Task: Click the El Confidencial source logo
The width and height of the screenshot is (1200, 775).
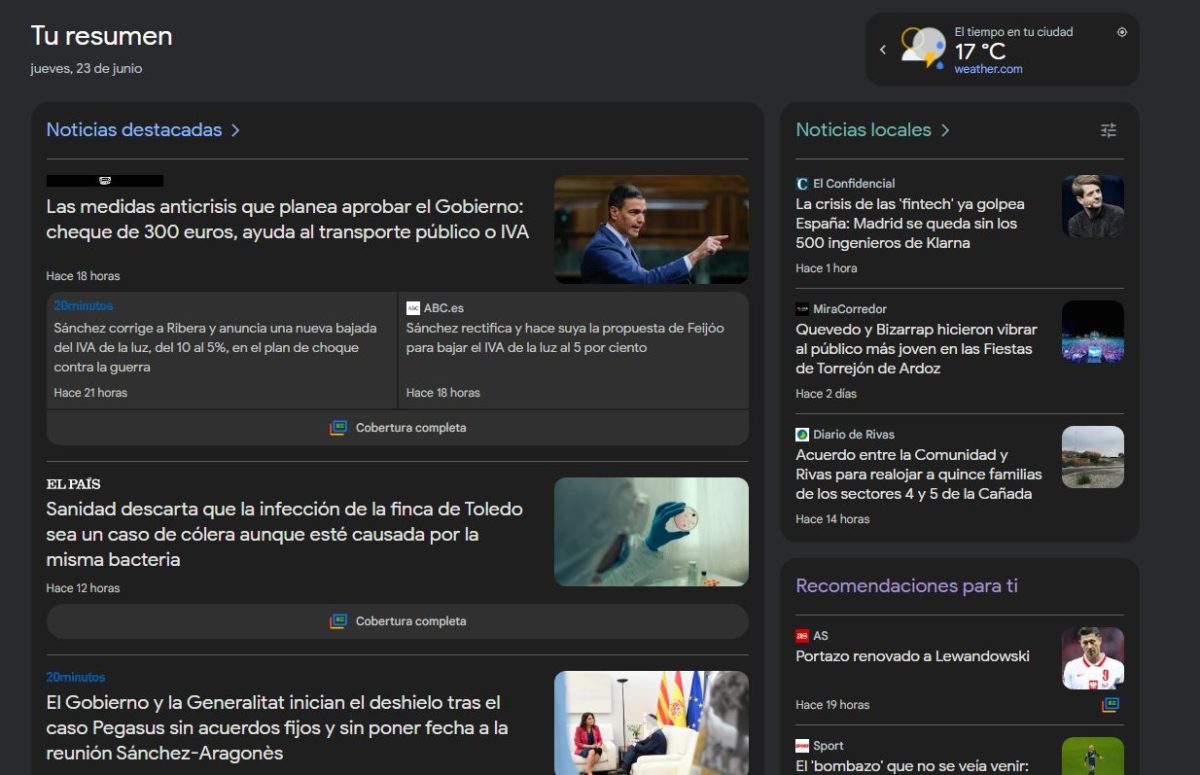Action: (x=802, y=184)
